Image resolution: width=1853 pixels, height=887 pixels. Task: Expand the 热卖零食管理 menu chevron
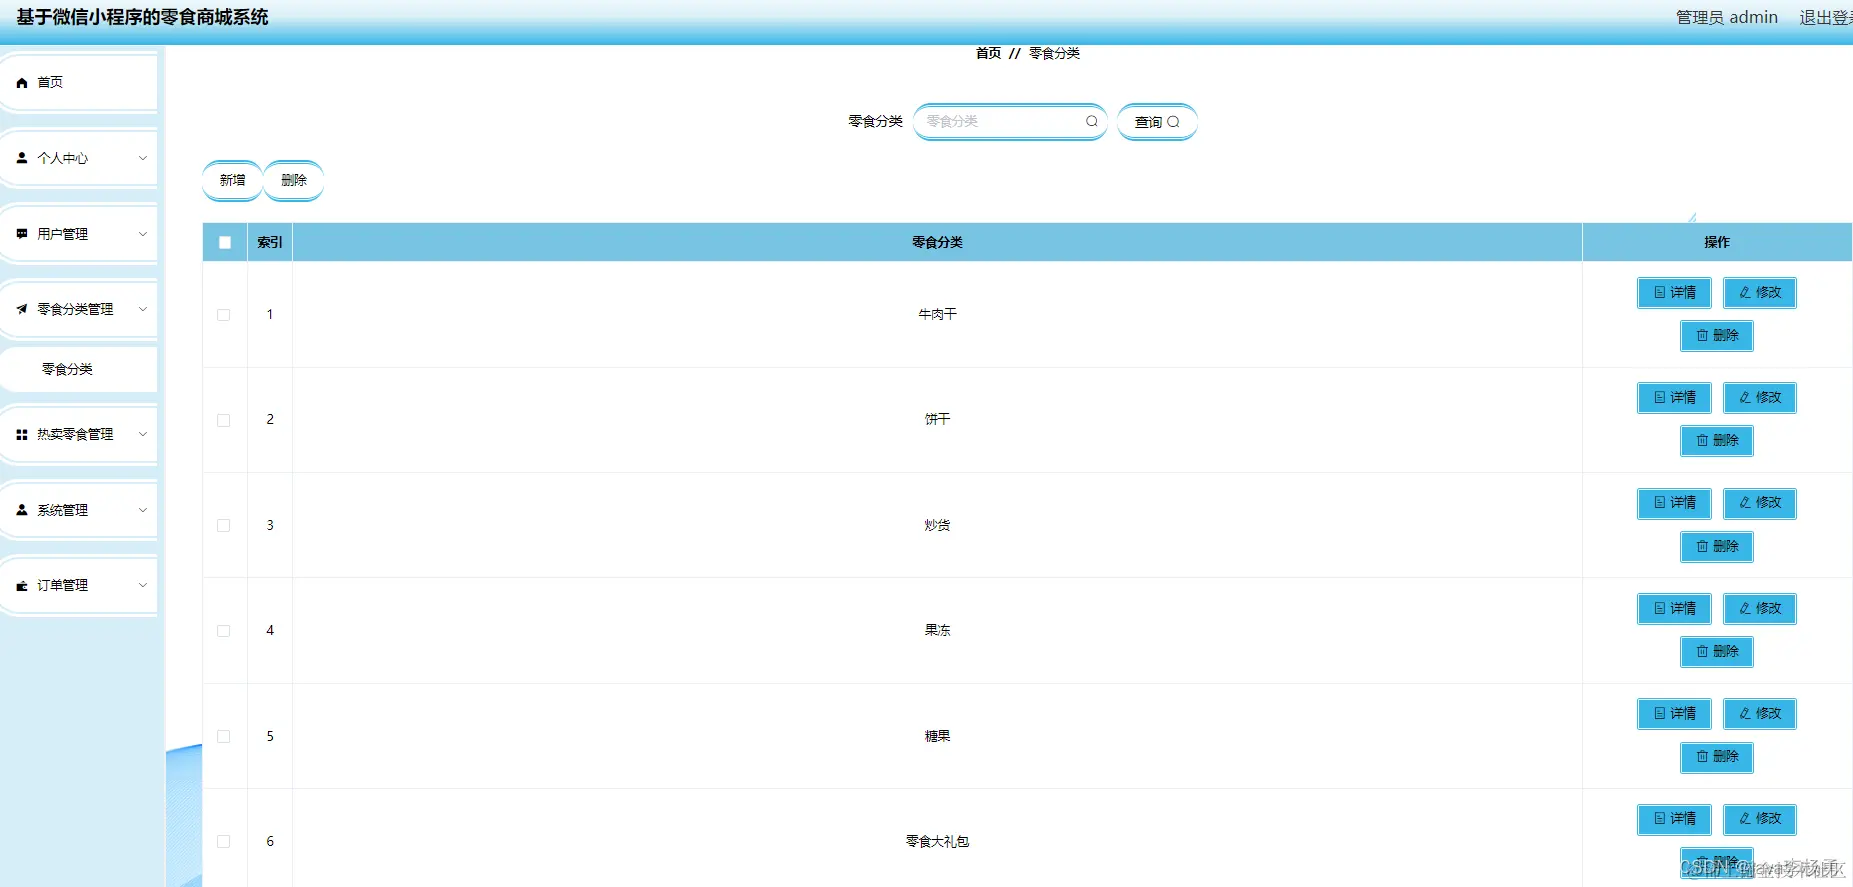click(x=143, y=435)
